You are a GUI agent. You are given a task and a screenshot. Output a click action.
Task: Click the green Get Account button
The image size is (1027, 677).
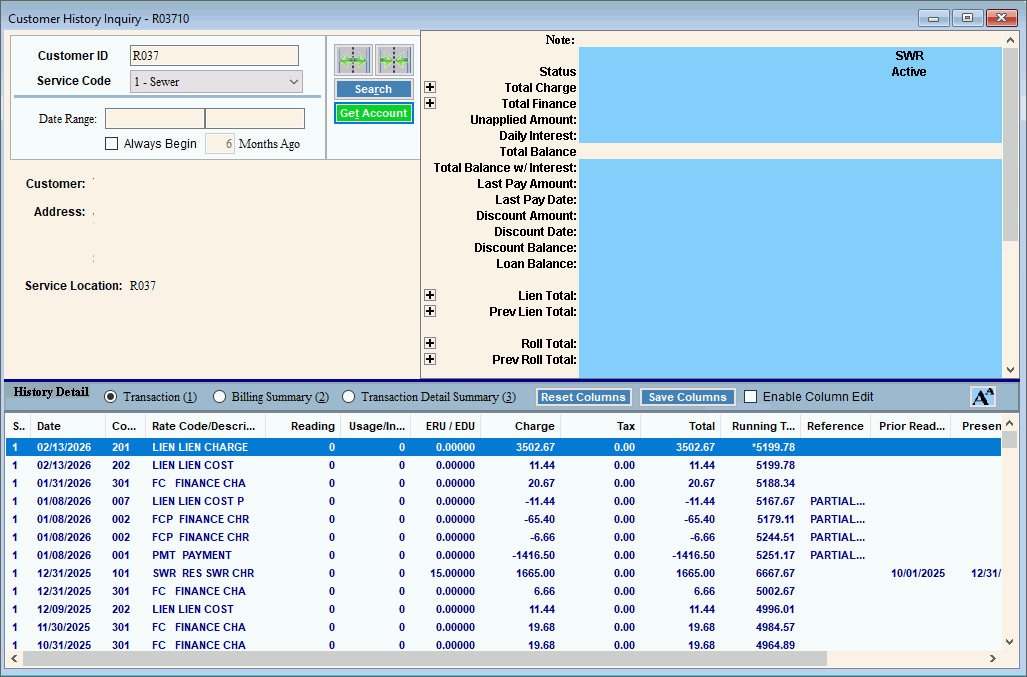point(373,113)
